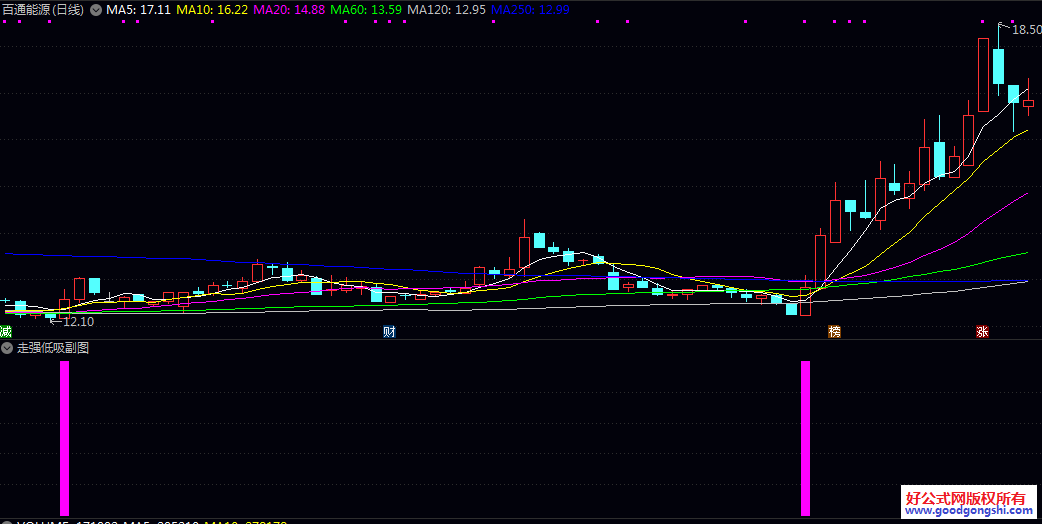1042x524 pixels.
Task: Click the 财 financial report marker icon
Action: (389, 331)
